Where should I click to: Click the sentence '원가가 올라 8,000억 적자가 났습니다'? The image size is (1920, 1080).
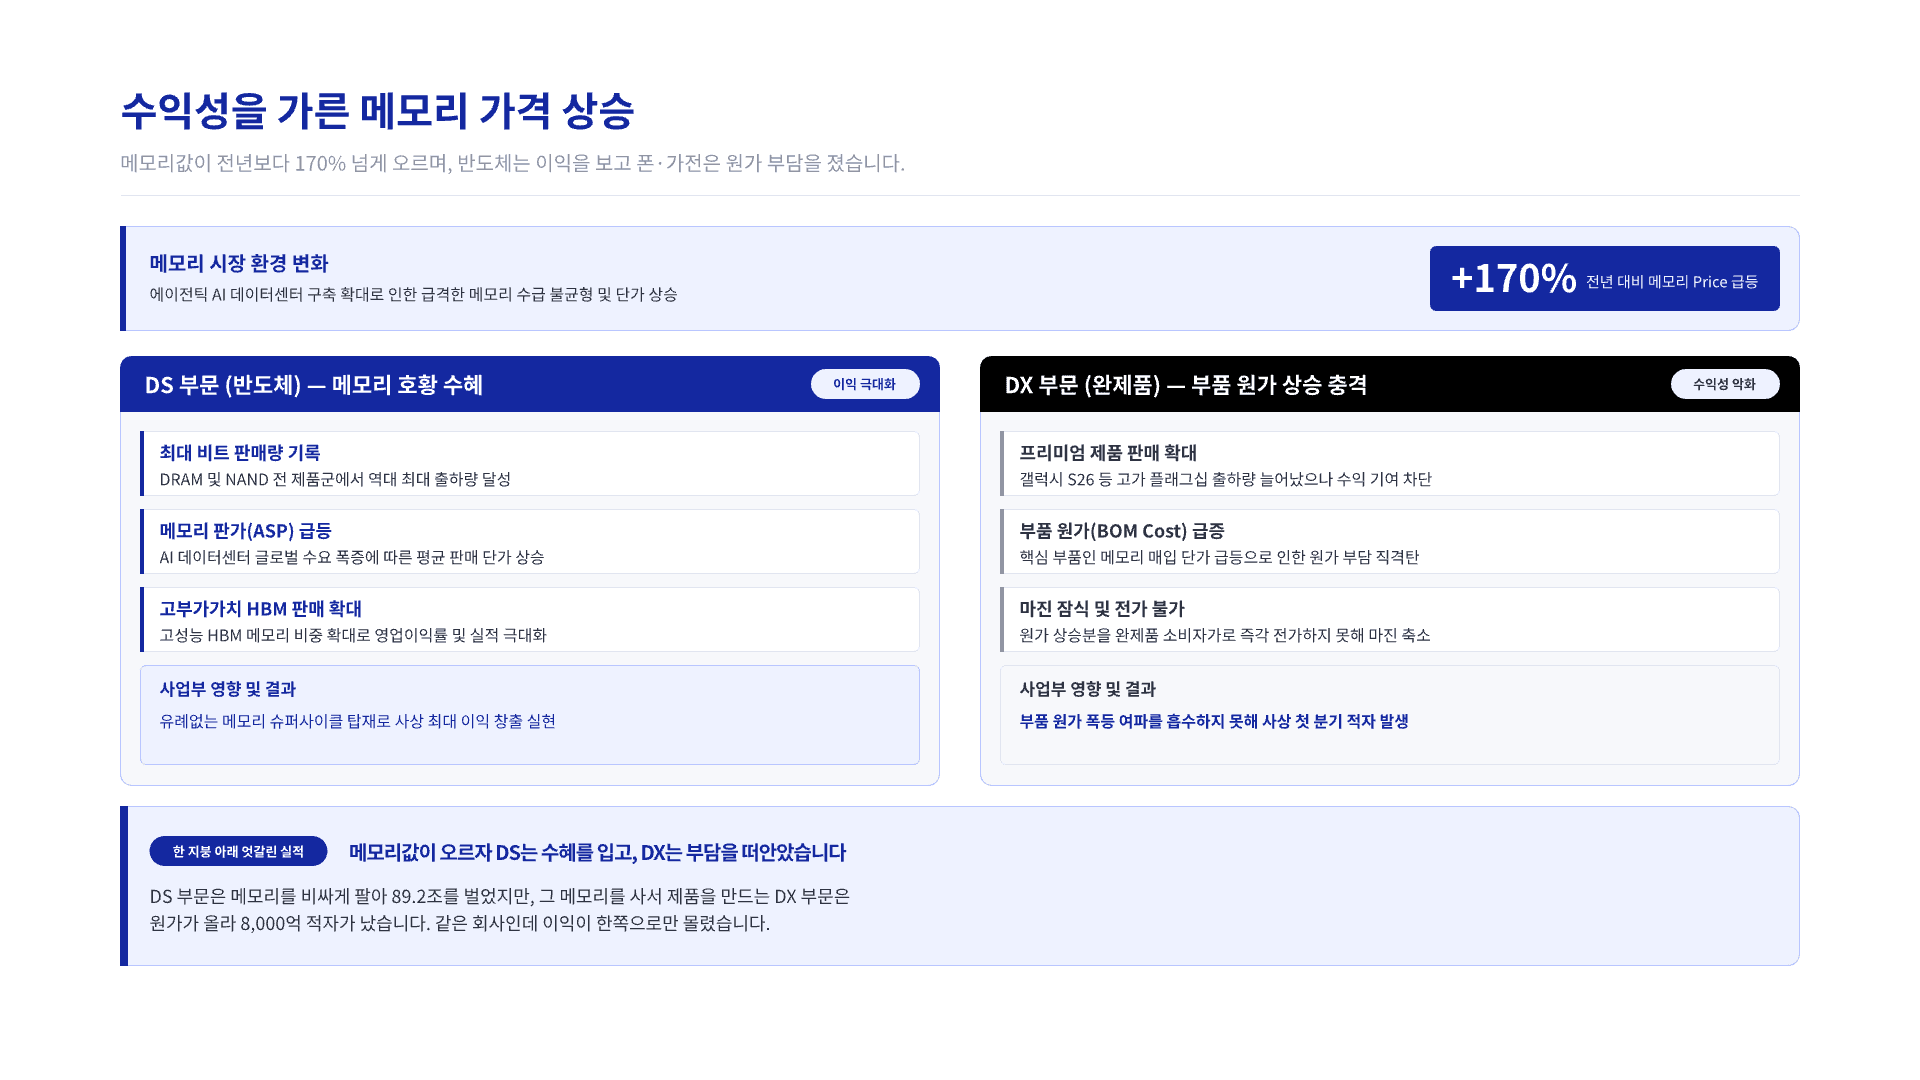point(459,923)
